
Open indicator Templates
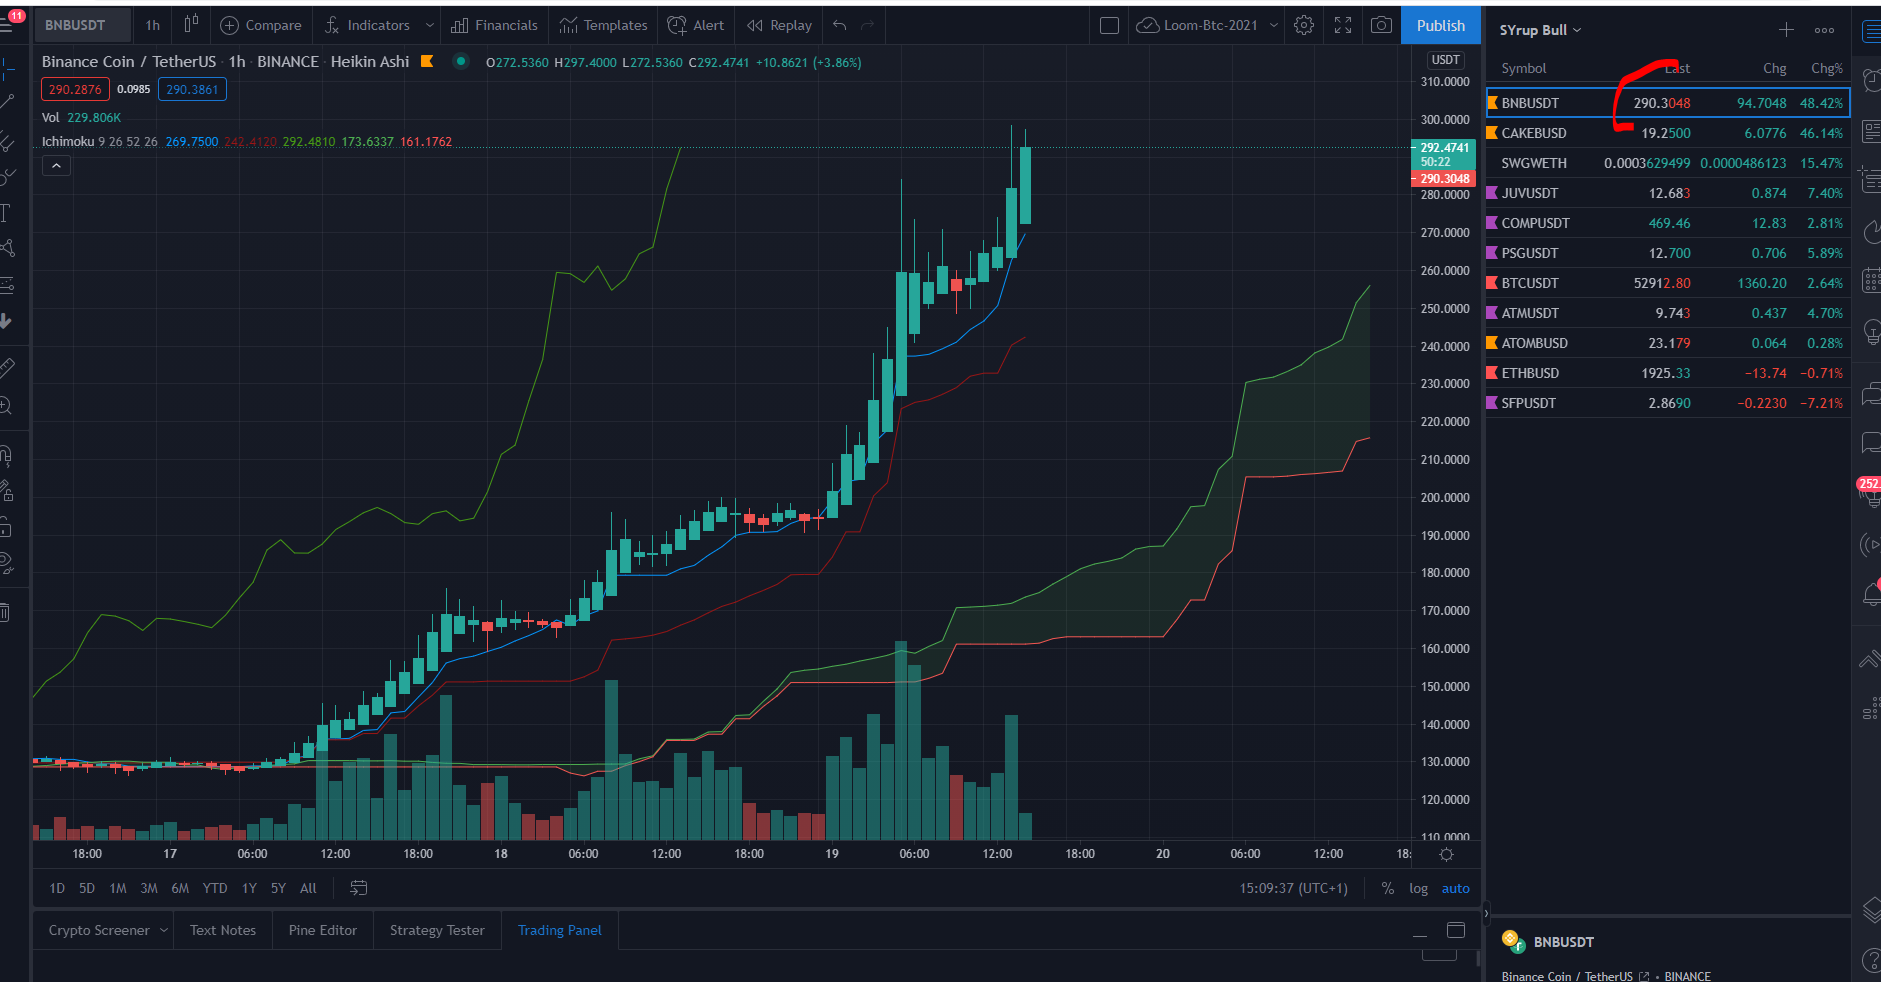click(x=603, y=25)
